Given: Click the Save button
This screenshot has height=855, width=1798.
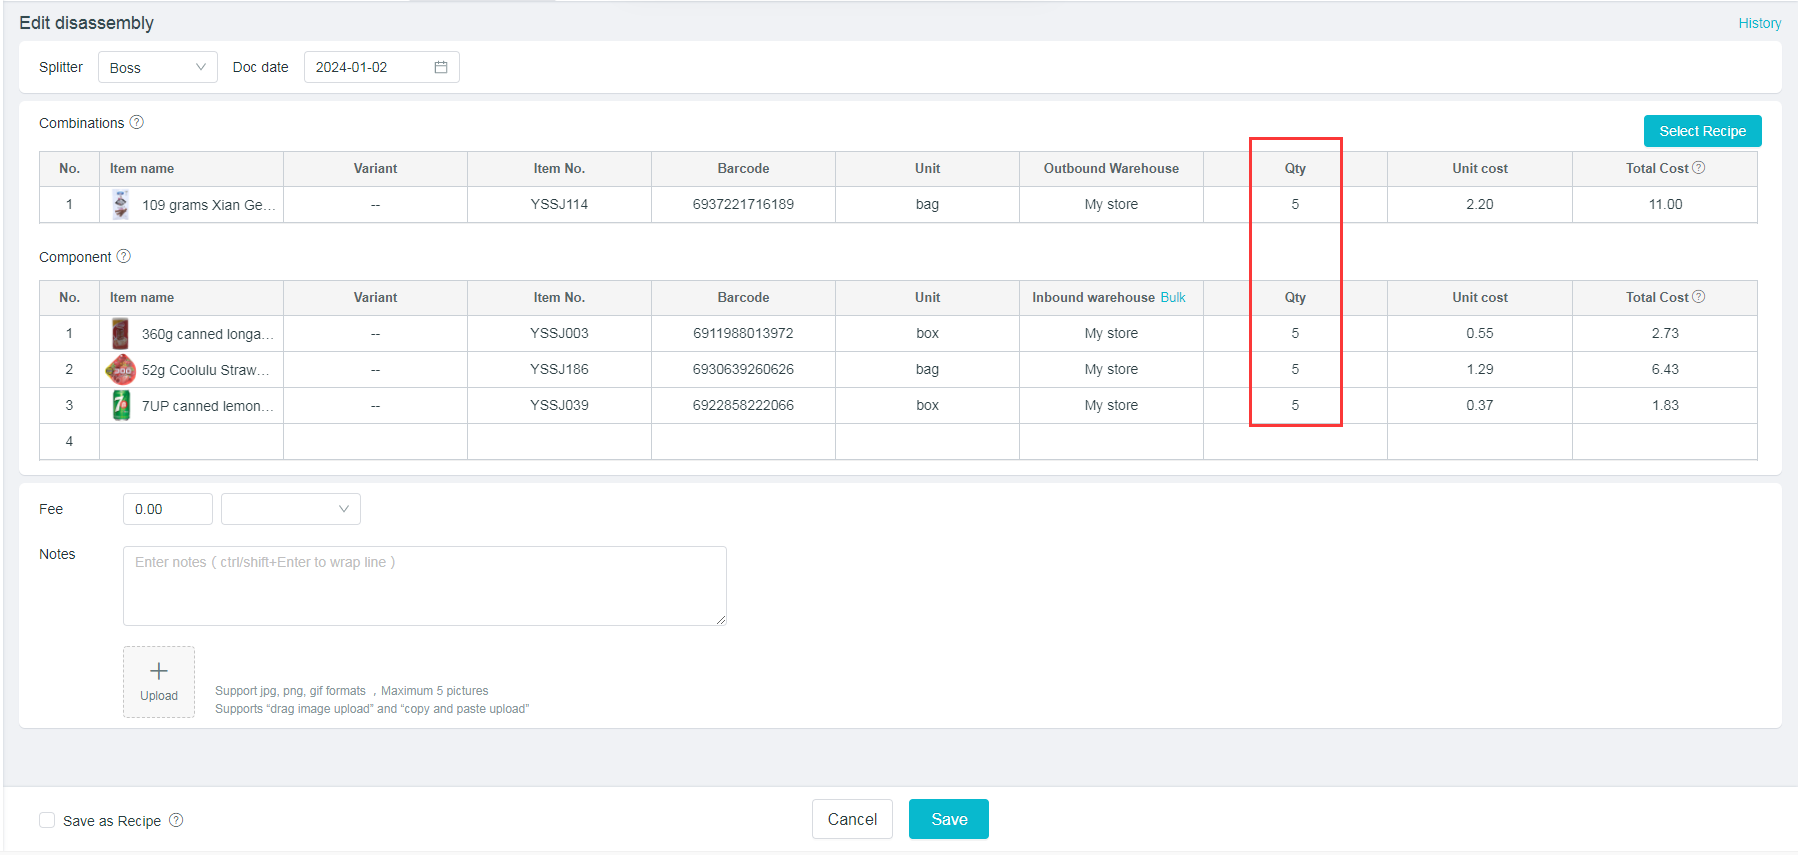Looking at the screenshot, I should click(x=948, y=819).
